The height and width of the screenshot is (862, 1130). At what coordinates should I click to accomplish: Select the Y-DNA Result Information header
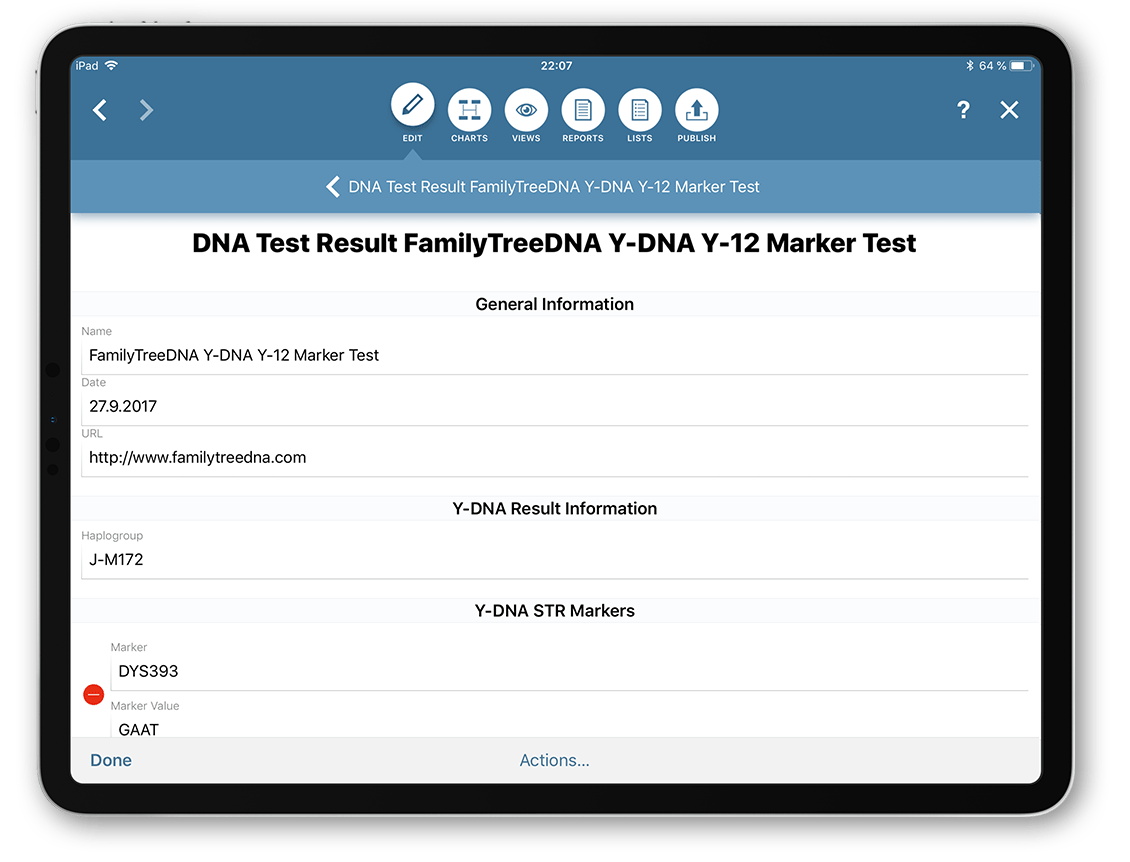[555, 509]
